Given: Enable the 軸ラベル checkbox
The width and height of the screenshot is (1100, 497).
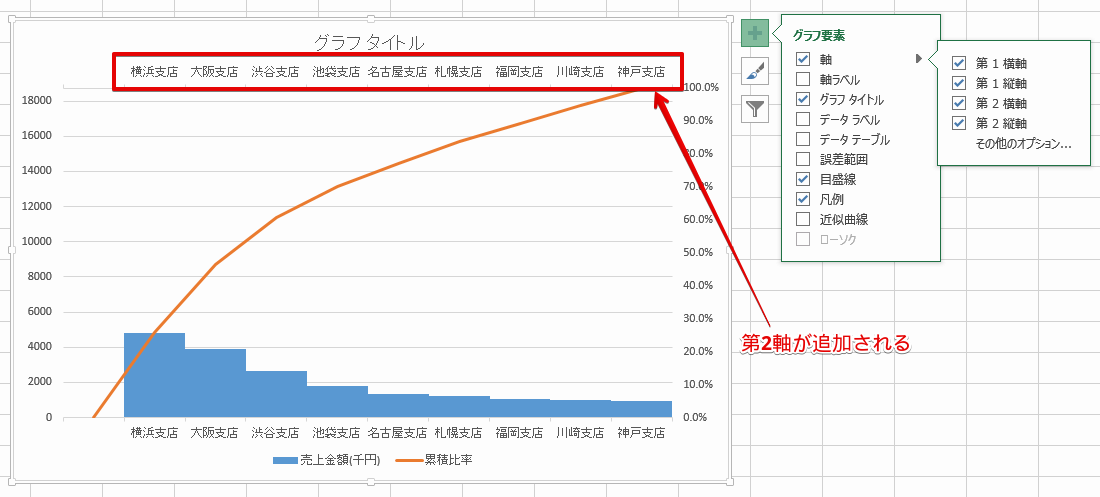Looking at the screenshot, I should 803,79.
